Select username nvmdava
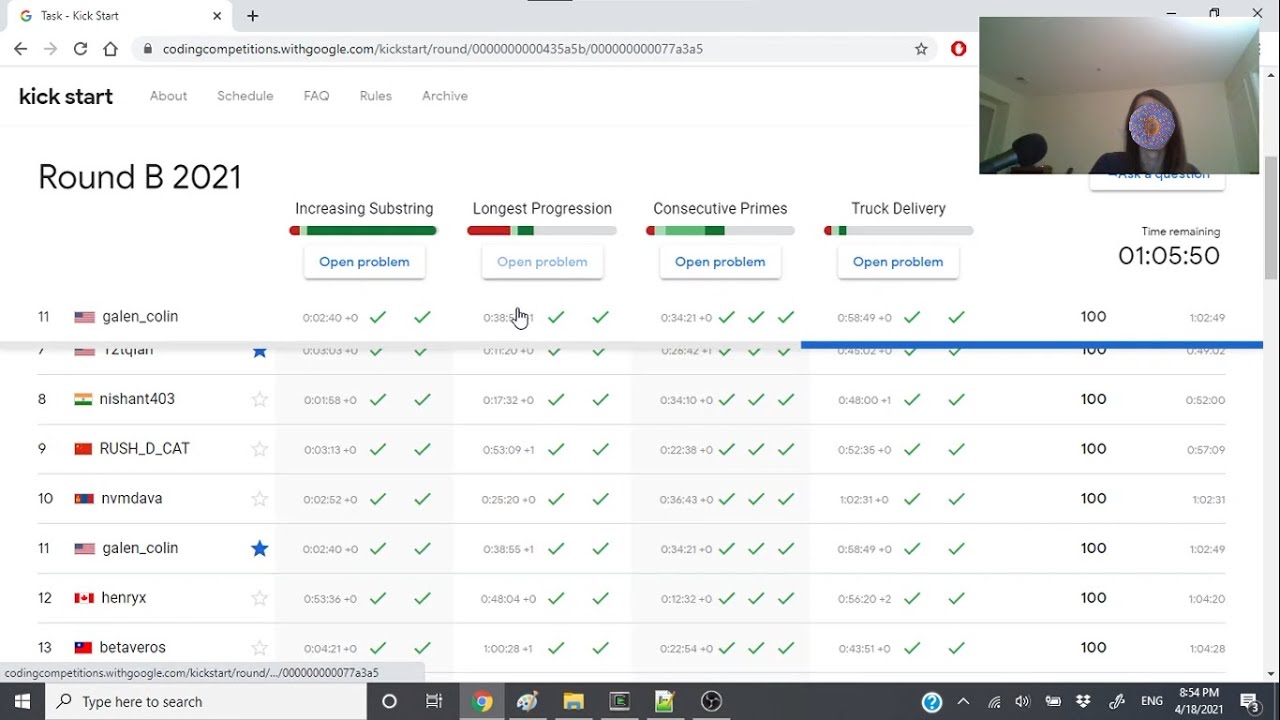The width and height of the screenshot is (1280, 720). point(131,498)
